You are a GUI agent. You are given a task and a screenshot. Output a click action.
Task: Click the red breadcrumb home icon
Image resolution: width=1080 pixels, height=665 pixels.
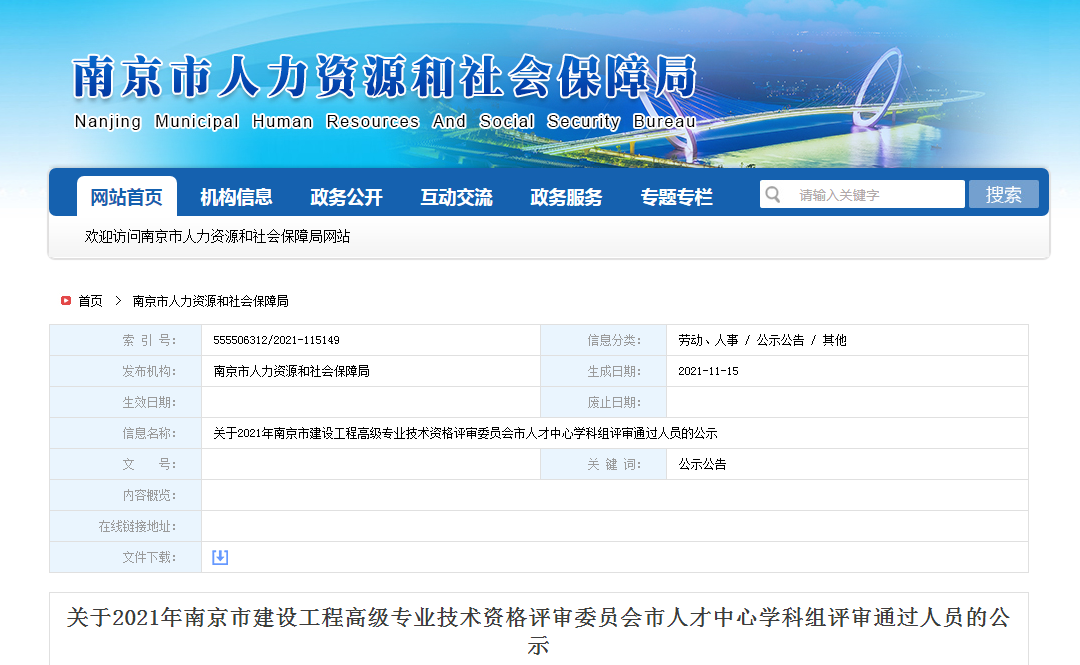pos(66,300)
